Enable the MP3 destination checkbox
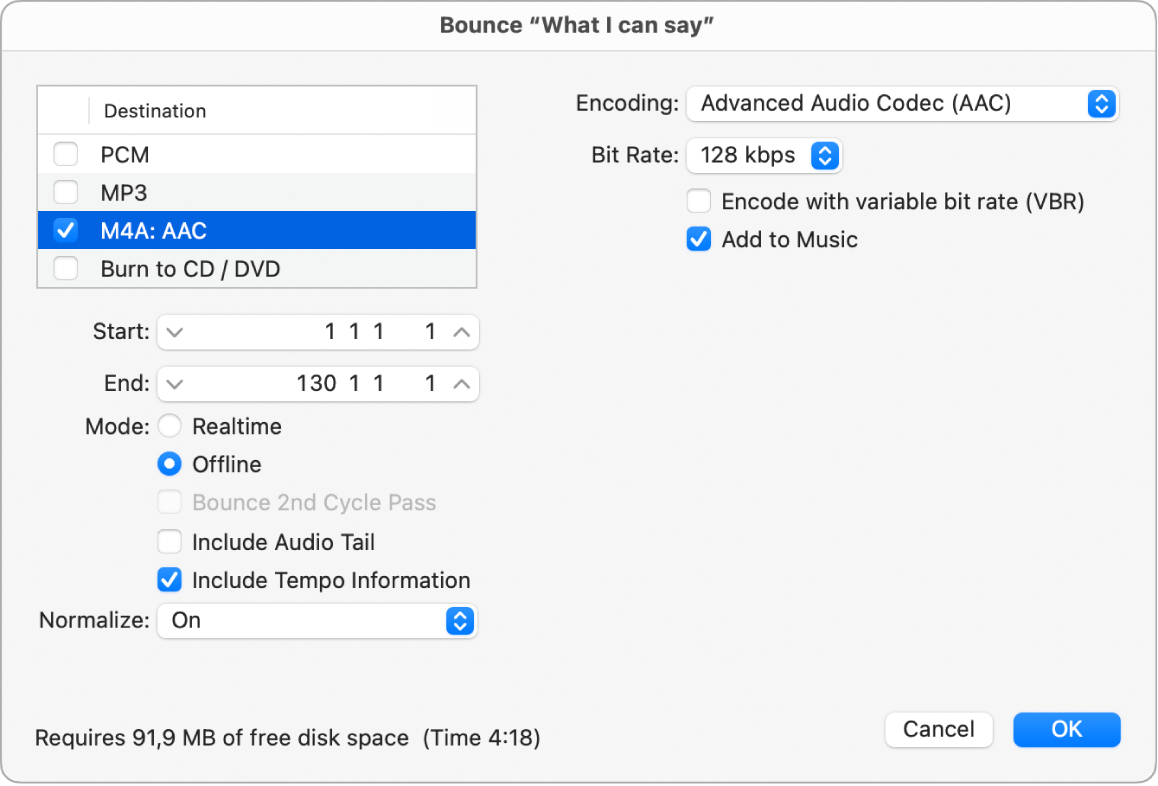 65,192
